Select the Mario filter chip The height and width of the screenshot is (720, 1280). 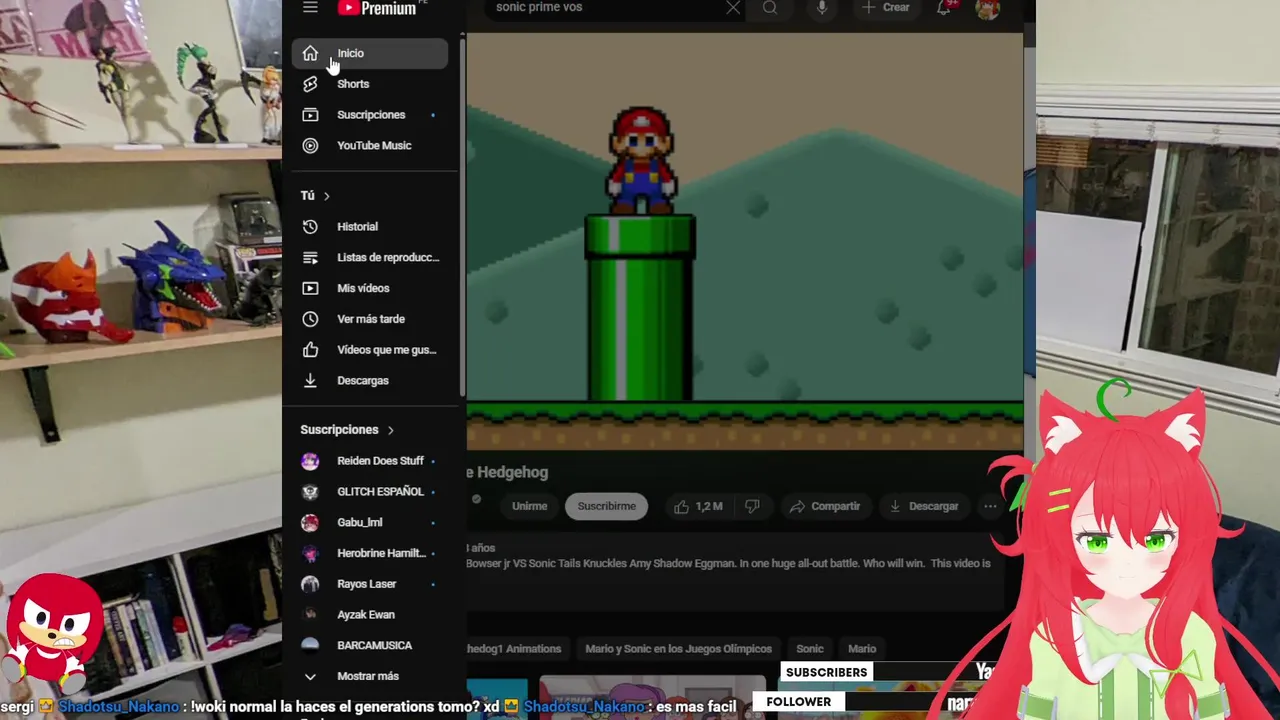[x=862, y=649]
